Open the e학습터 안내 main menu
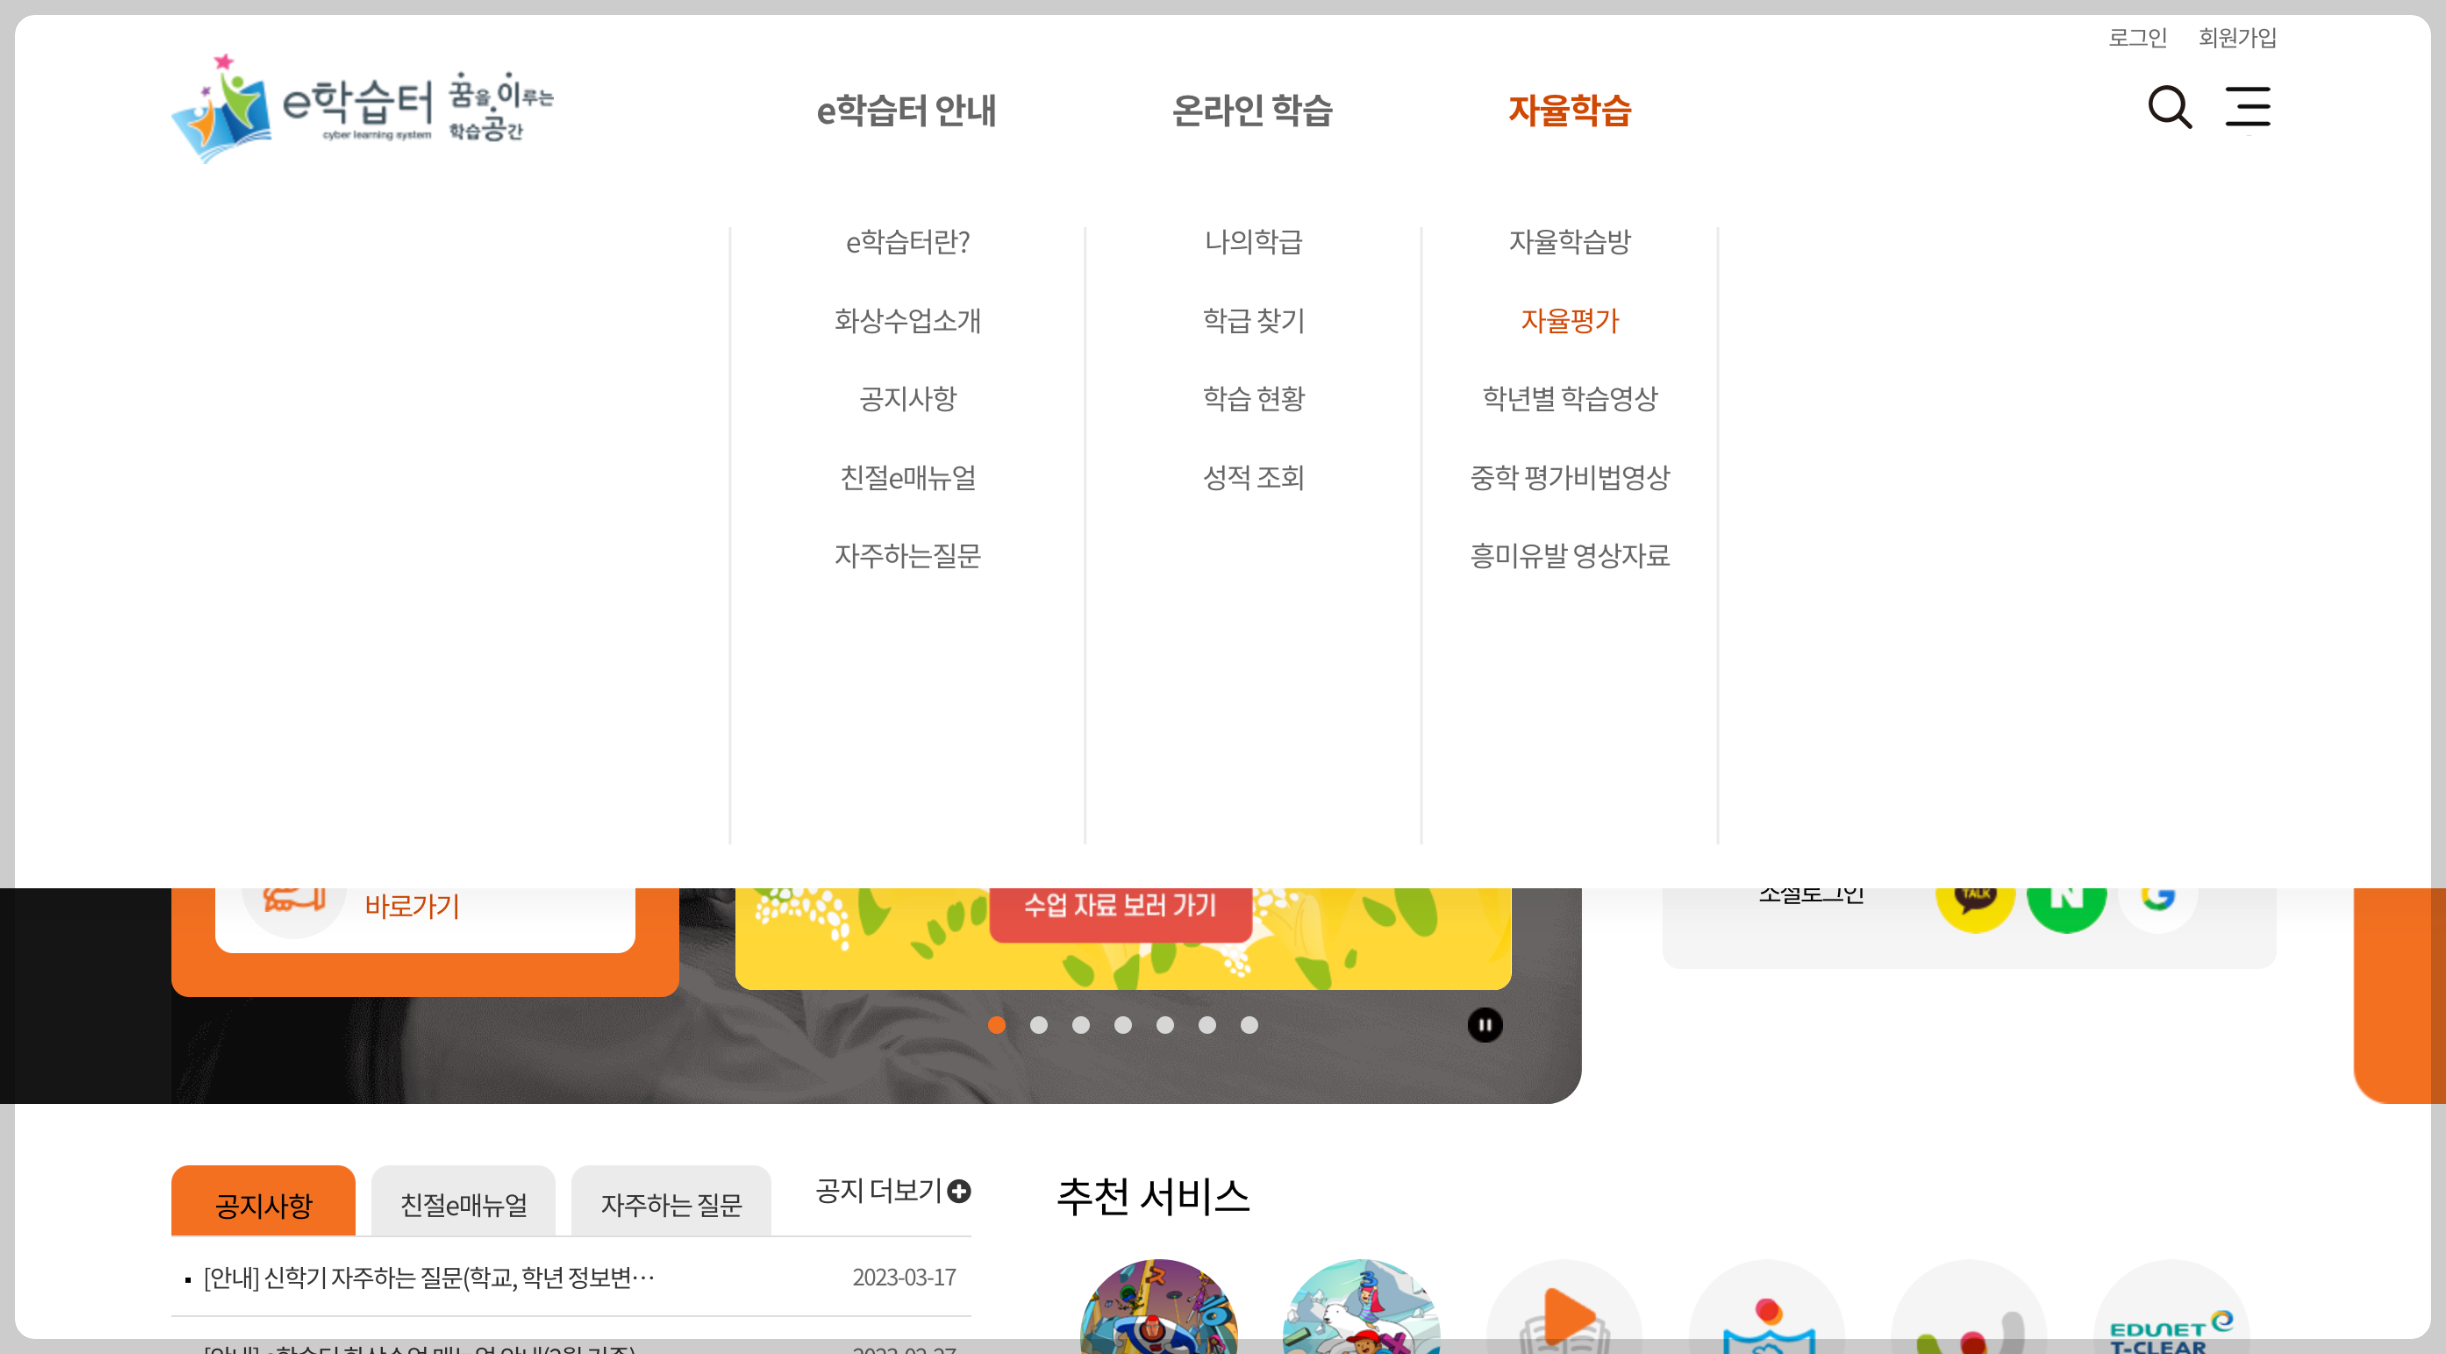 pyautogui.click(x=906, y=110)
